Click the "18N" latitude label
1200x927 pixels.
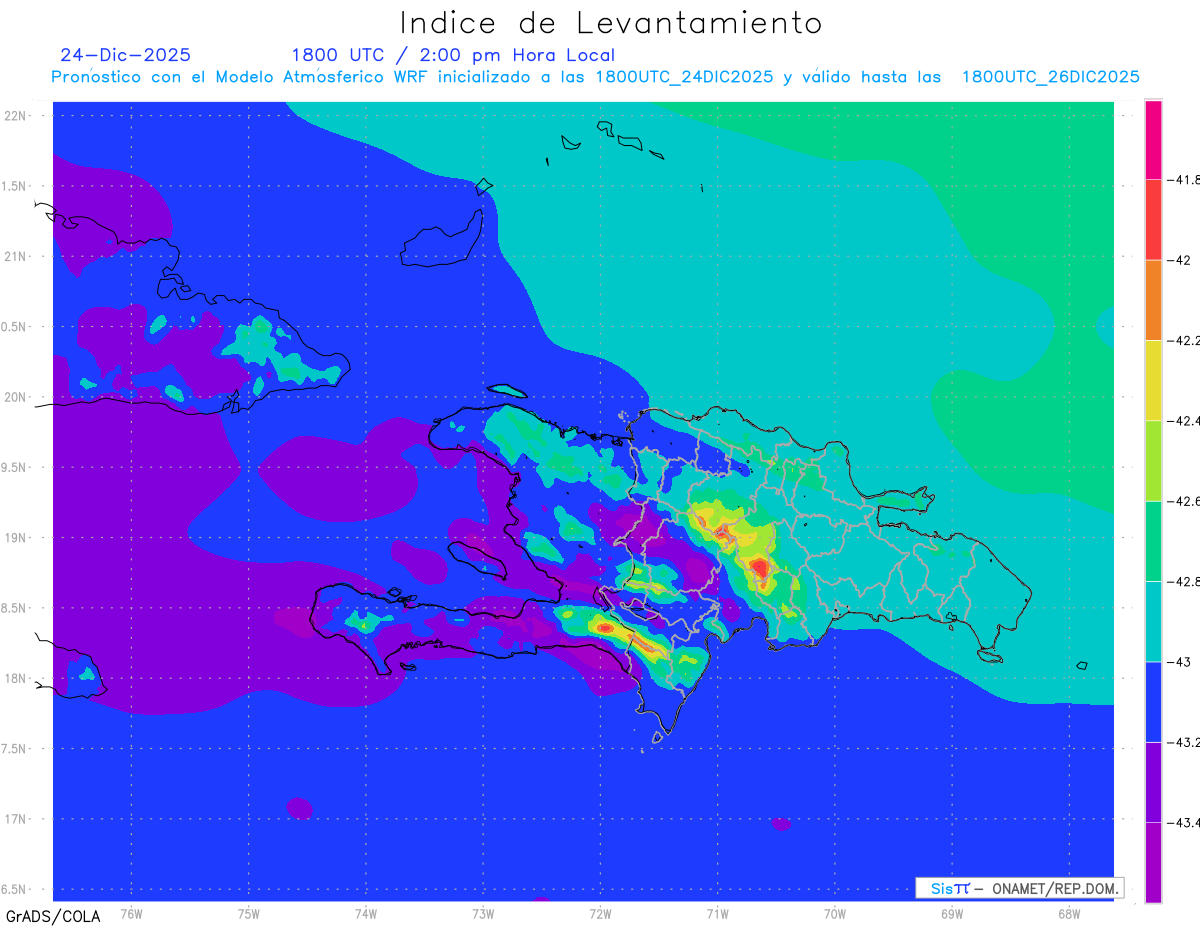click(15, 678)
